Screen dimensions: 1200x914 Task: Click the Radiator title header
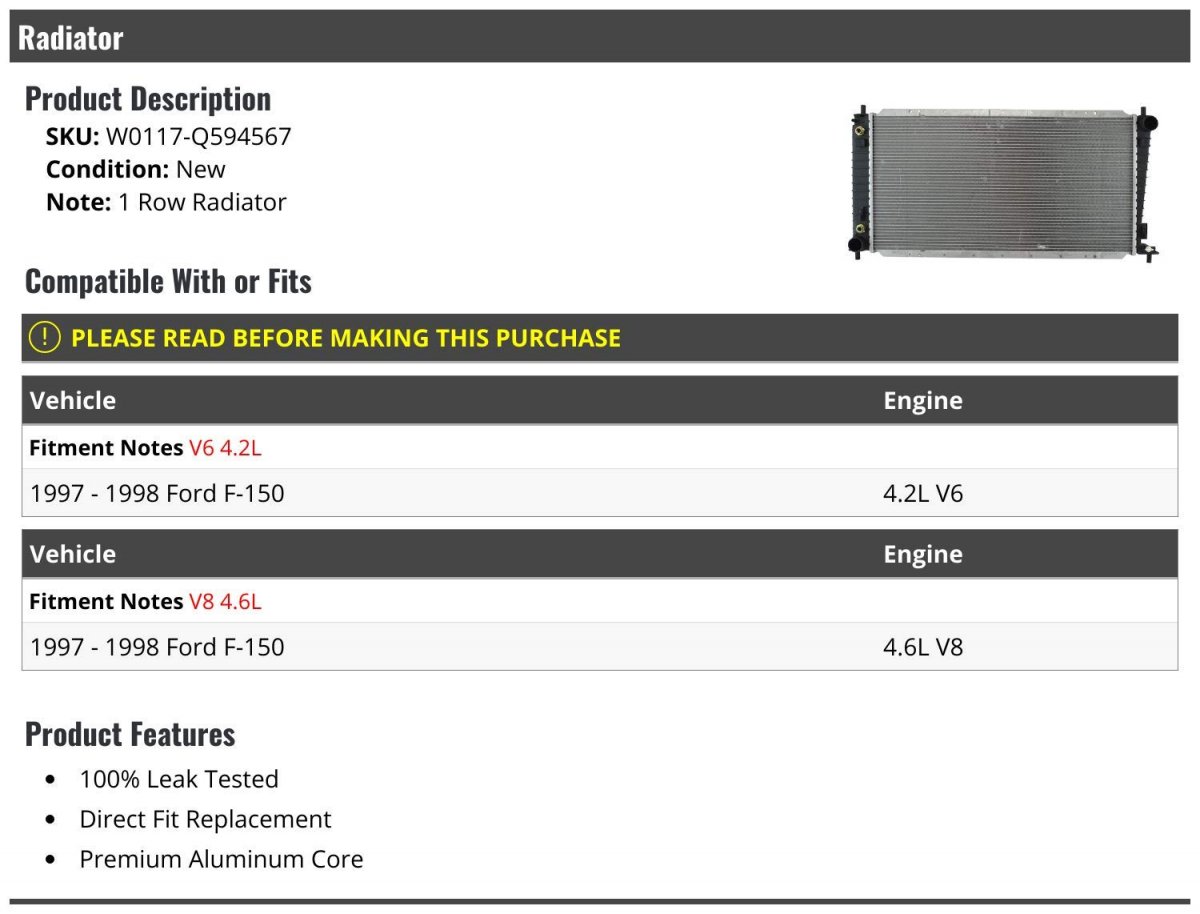point(71,38)
